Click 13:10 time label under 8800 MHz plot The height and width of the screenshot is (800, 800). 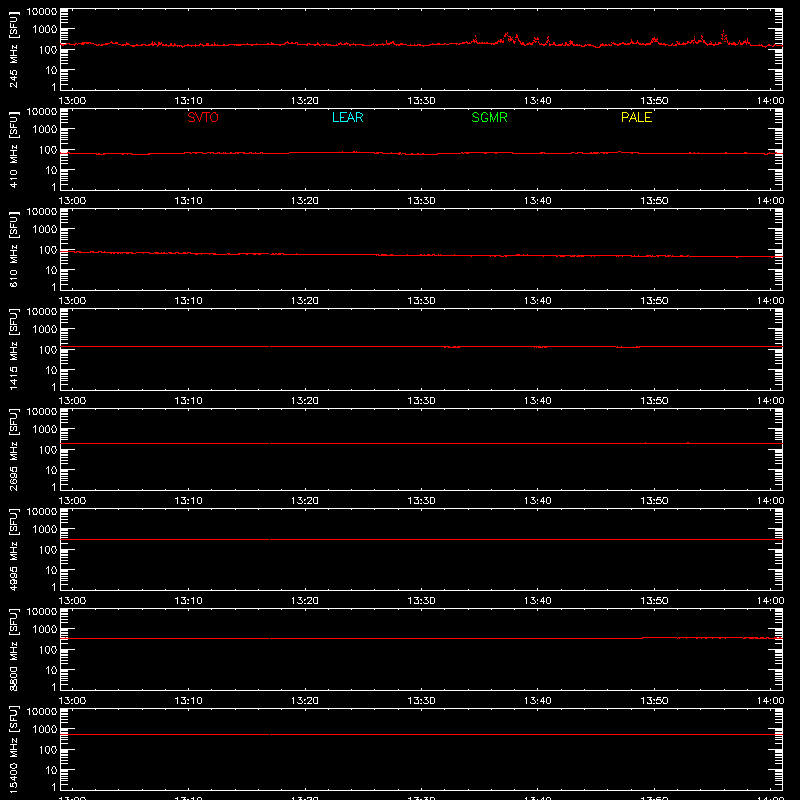188,701
